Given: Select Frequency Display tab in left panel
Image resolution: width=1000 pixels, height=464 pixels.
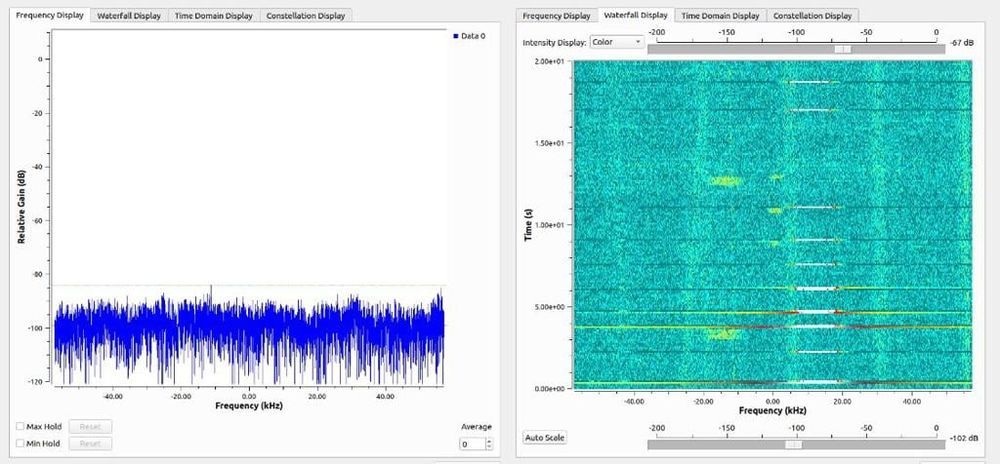Looking at the screenshot, I should (x=50, y=16).
